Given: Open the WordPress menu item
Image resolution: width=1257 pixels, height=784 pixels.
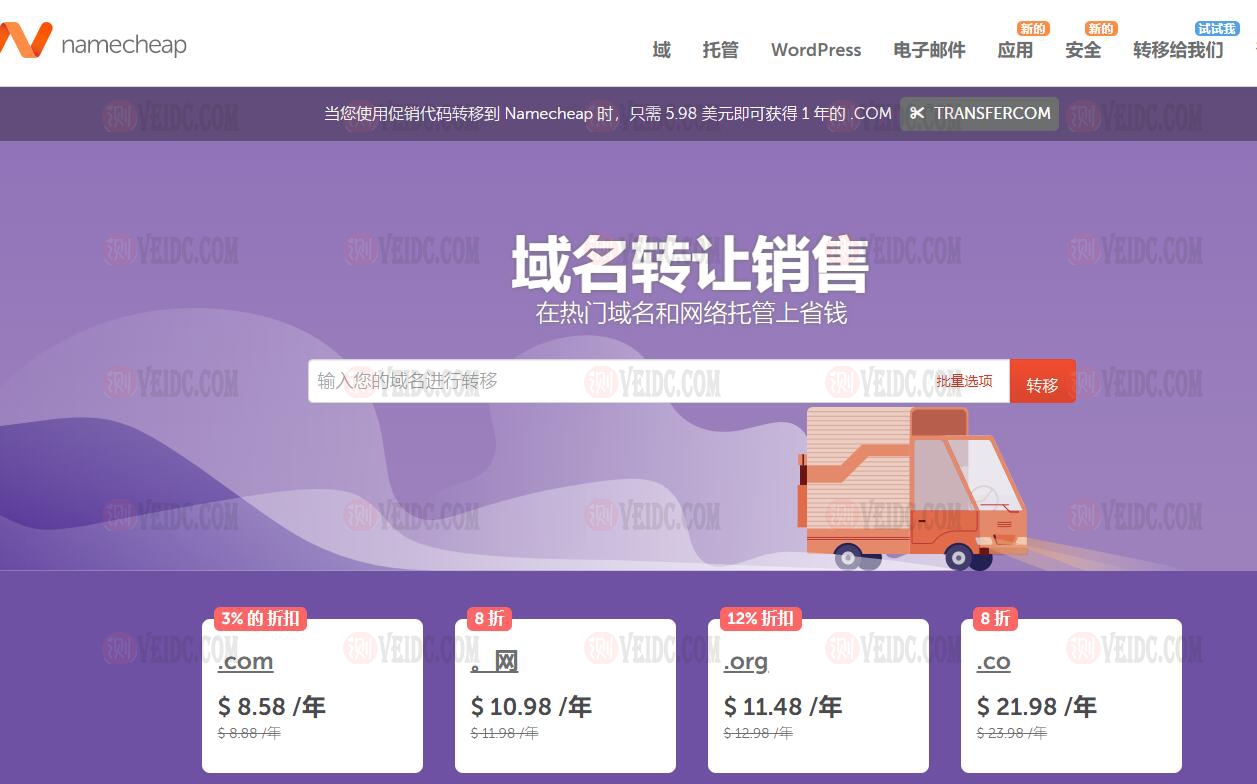Looking at the screenshot, I should click(815, 50).
